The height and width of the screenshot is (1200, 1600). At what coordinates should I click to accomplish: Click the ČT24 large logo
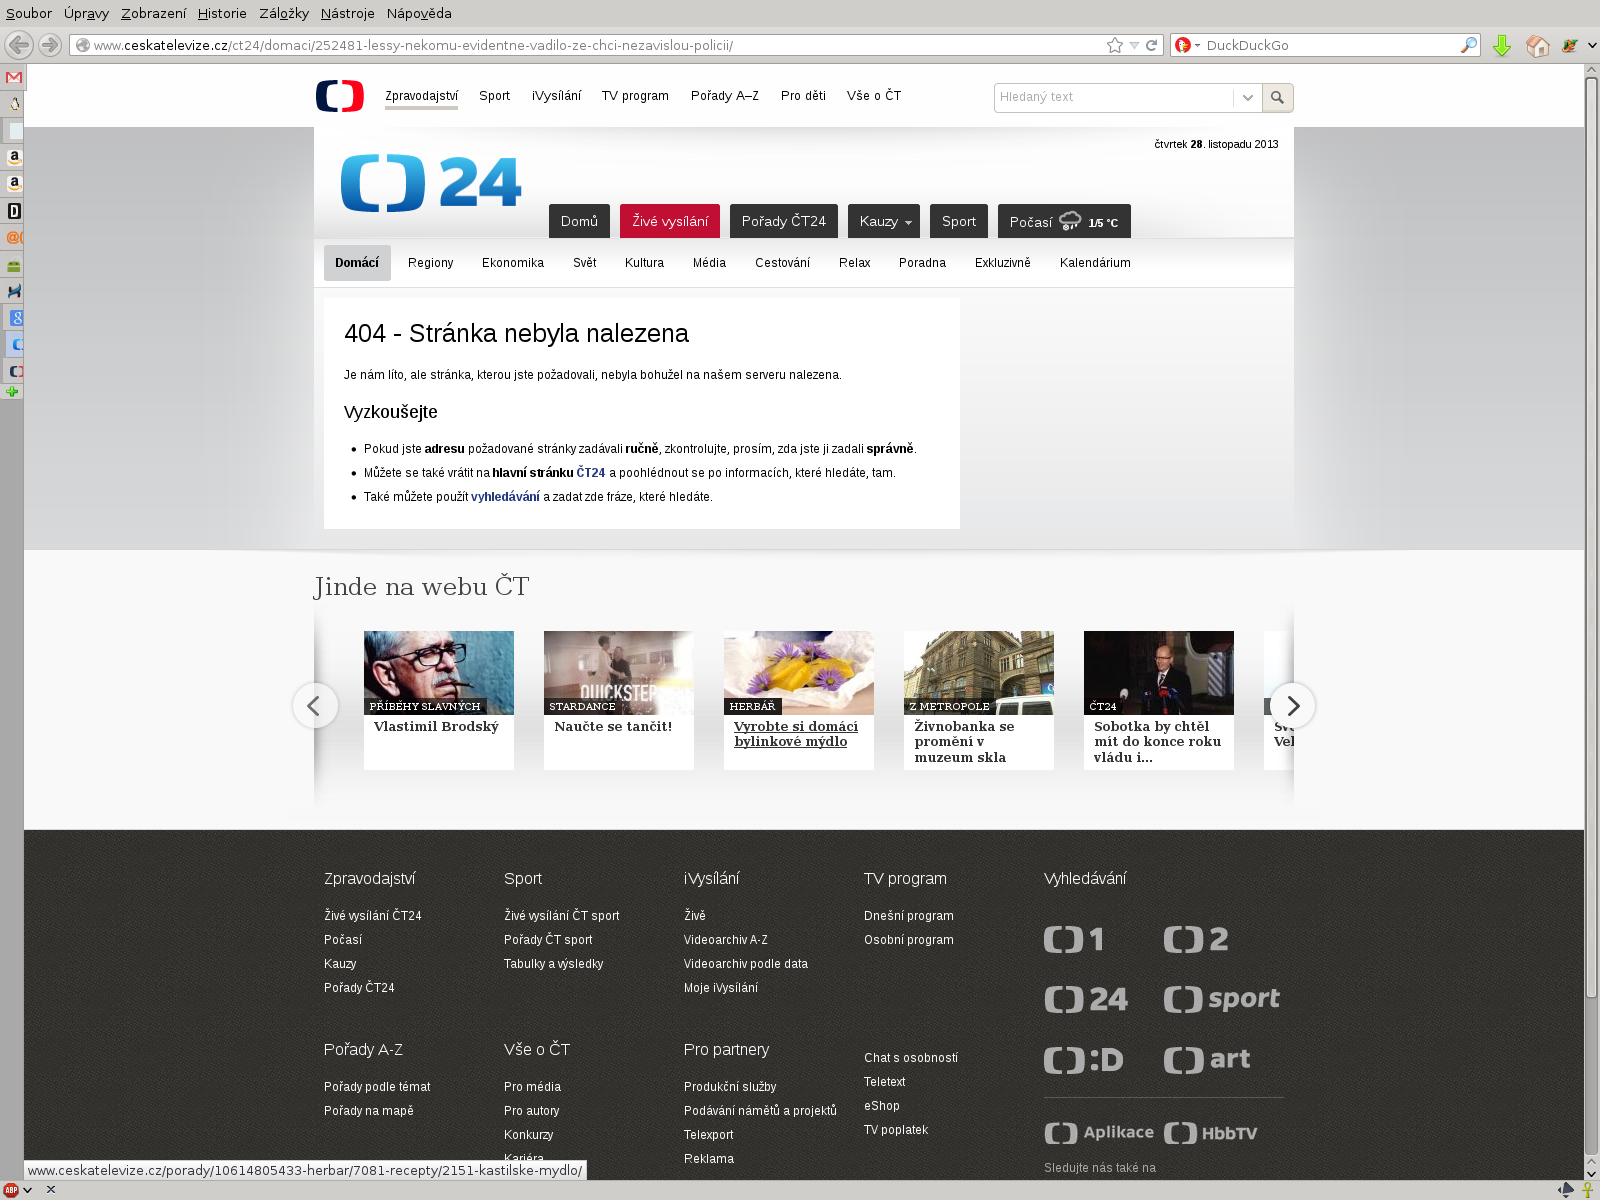pyautogui.click(x=431, y=183)
